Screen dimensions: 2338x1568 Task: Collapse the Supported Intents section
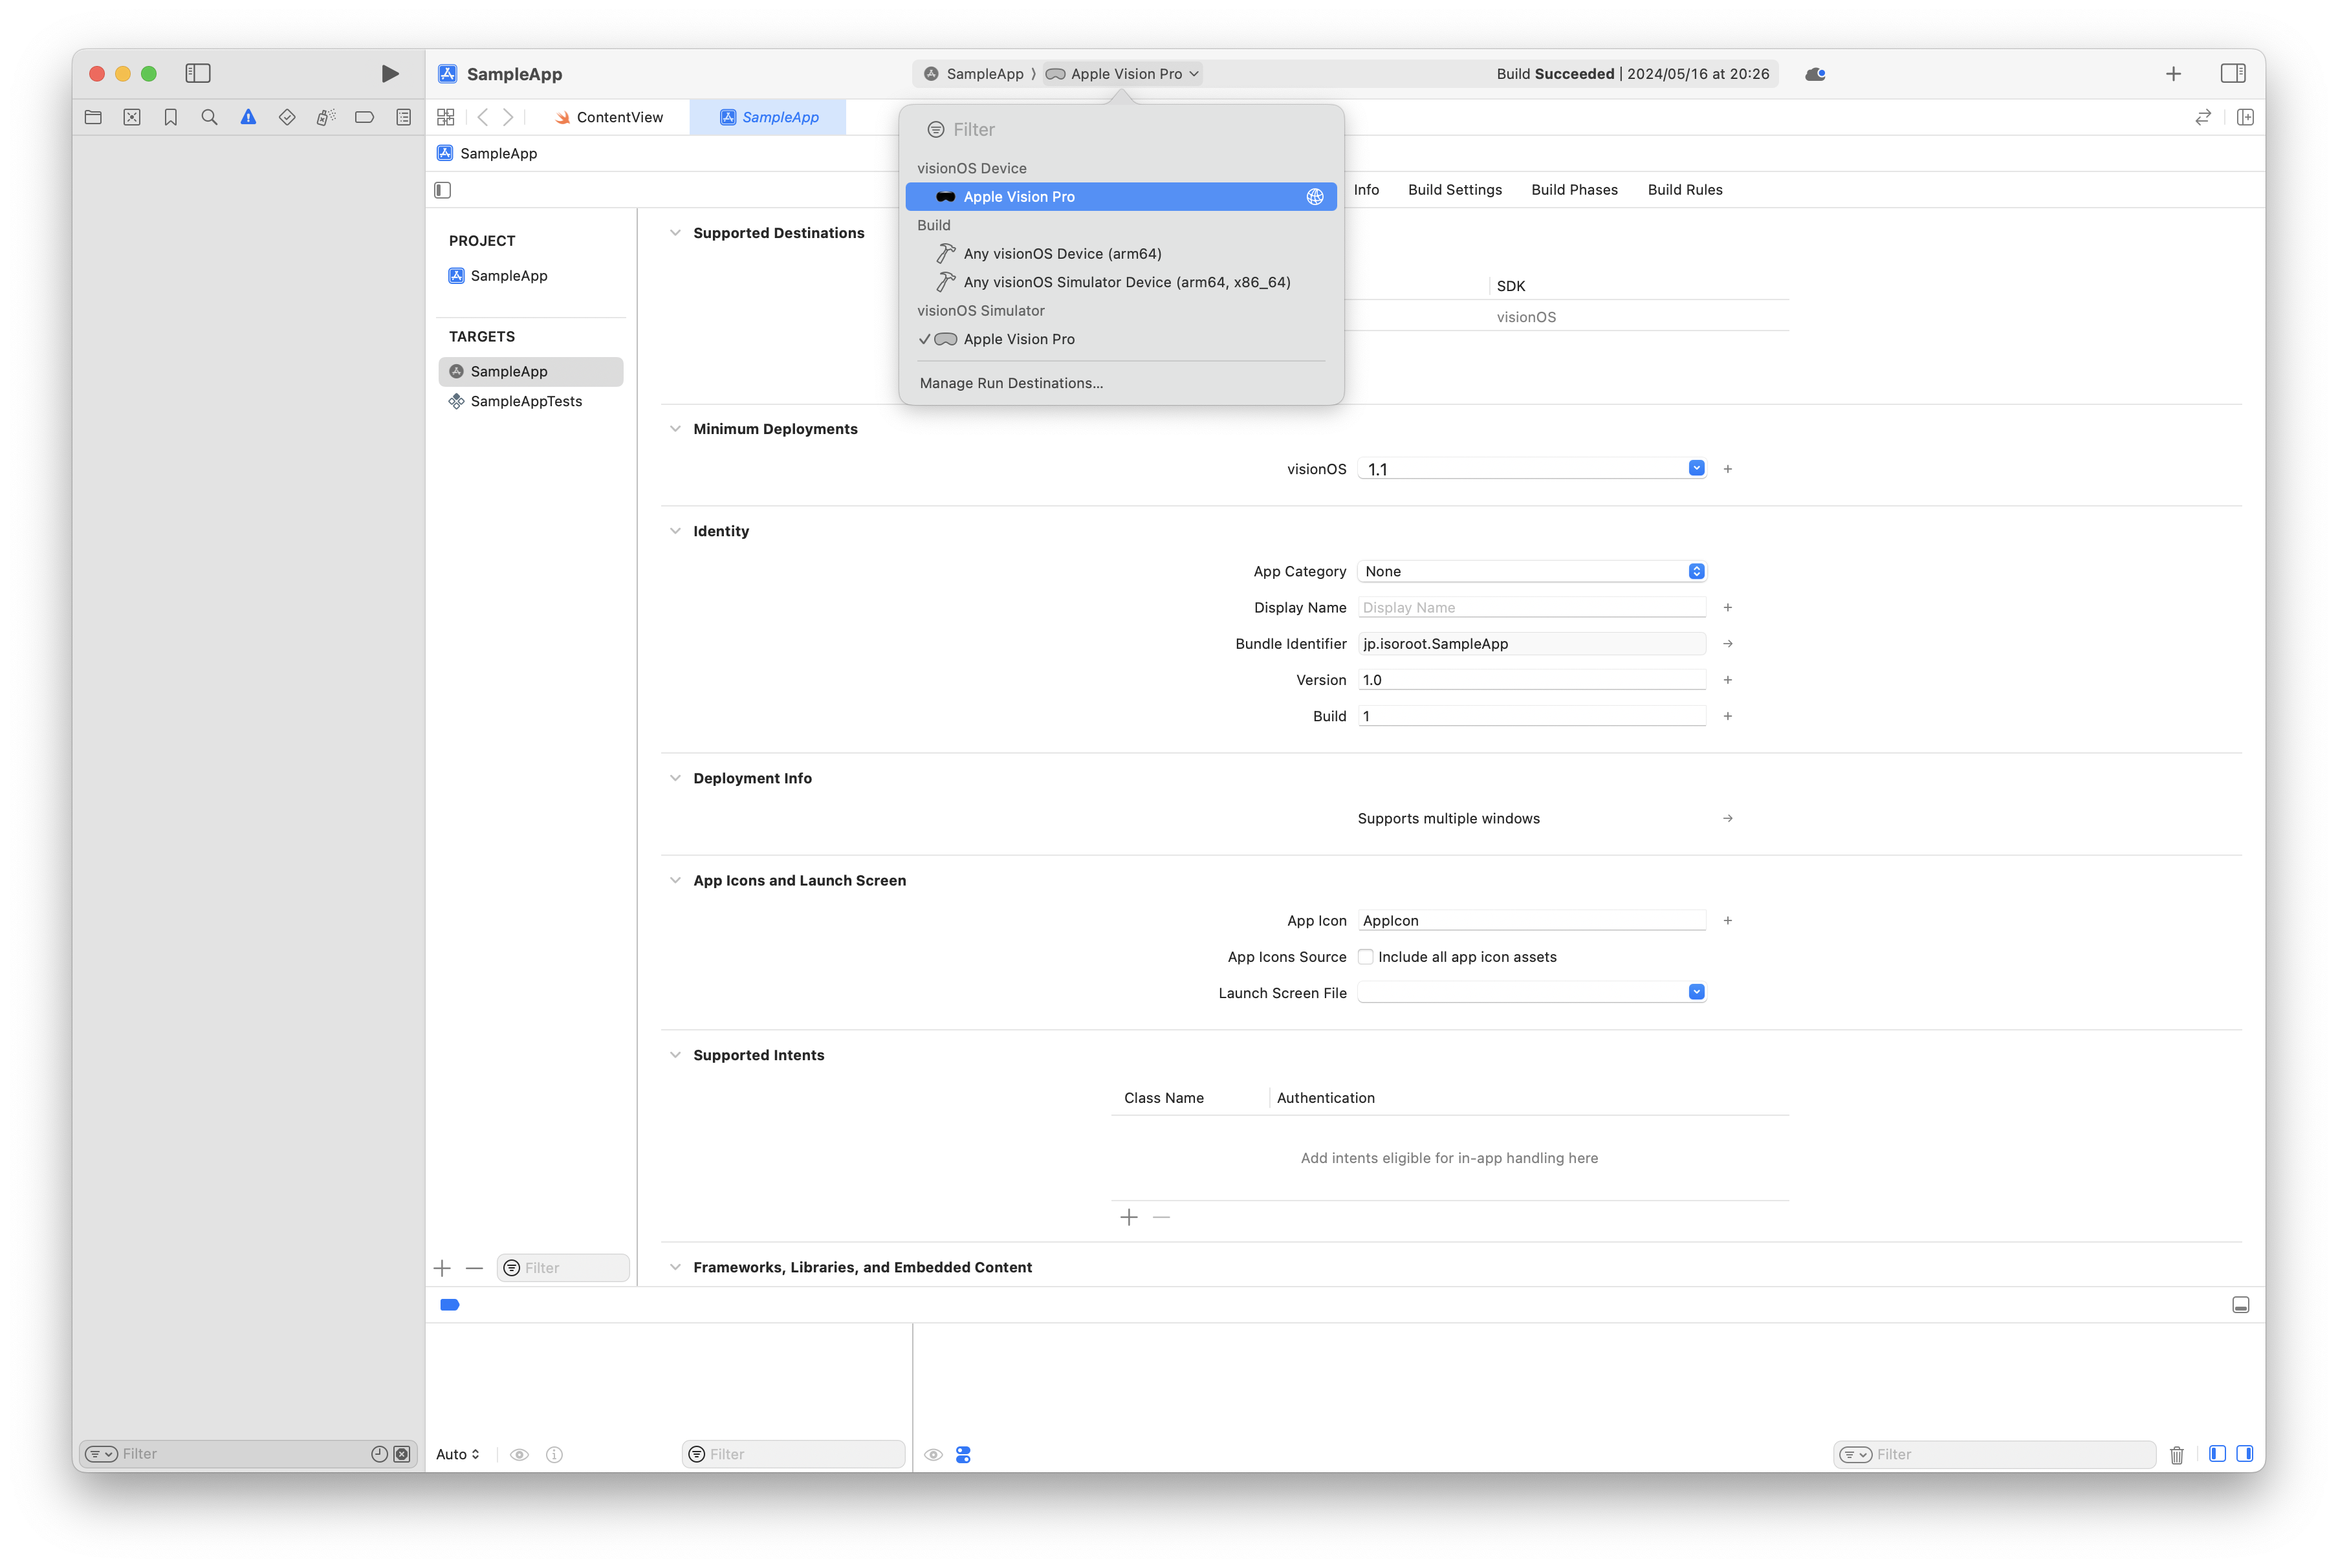coord(675,1055)
